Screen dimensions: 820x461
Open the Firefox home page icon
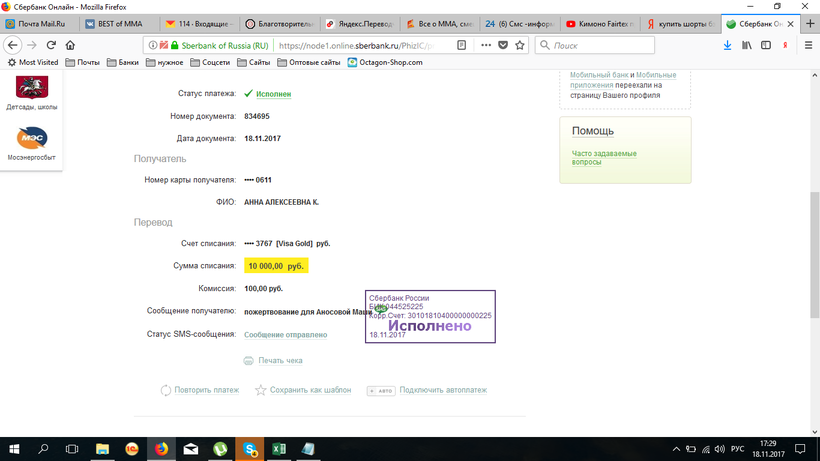click(x=70, y=45)
